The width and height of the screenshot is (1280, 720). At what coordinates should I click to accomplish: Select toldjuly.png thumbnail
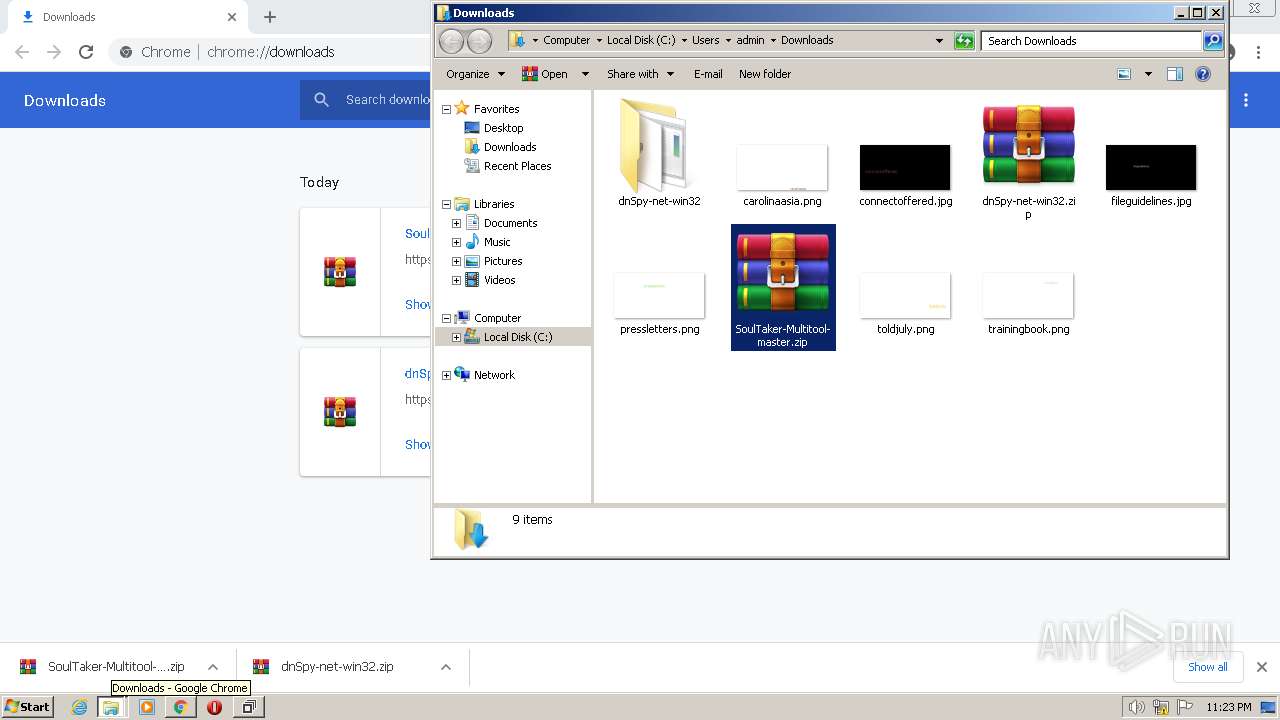pyautogui.click(x=905, y=295)
